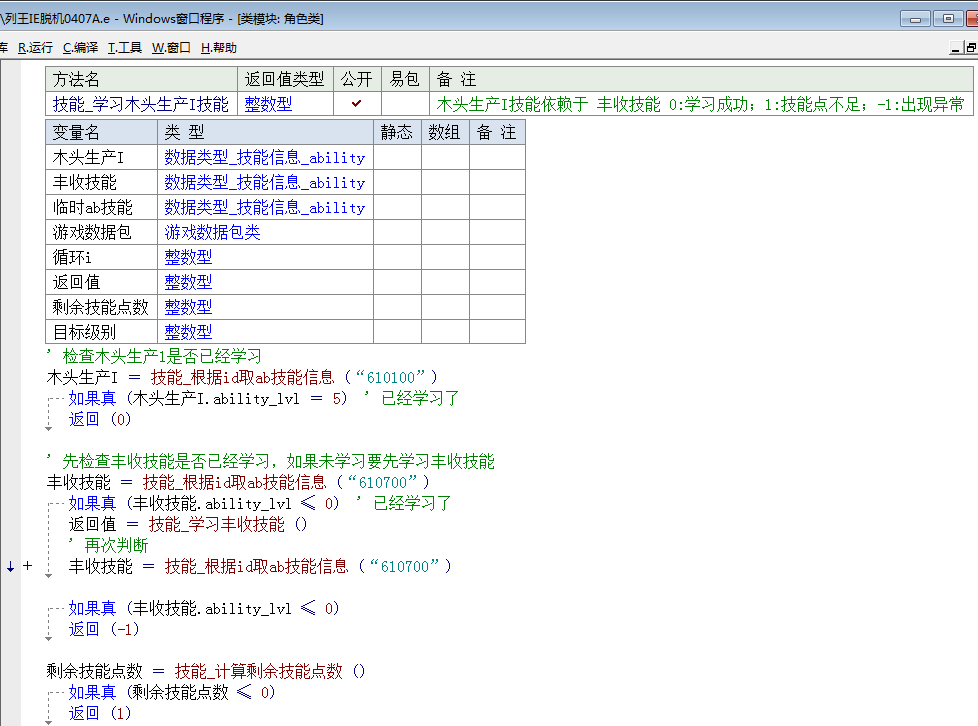Click the 整数型 return type cell
This screenshot has width=978, height=726.
coord(269,104)
